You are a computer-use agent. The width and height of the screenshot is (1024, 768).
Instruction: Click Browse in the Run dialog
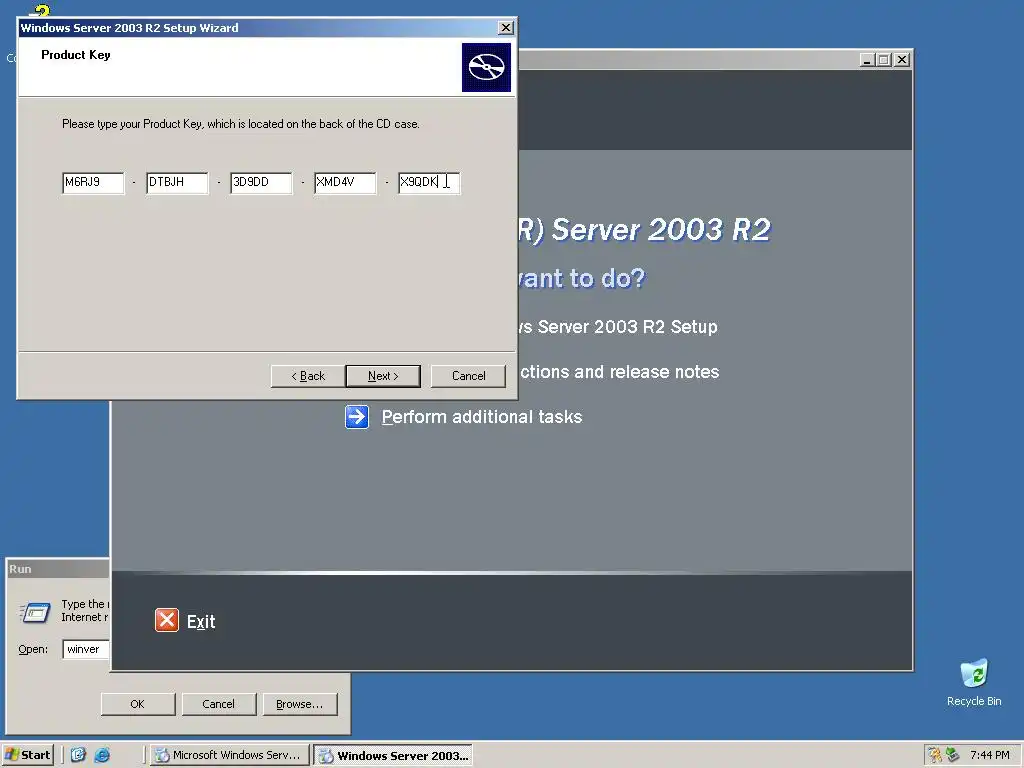click(x=300, y=704)
